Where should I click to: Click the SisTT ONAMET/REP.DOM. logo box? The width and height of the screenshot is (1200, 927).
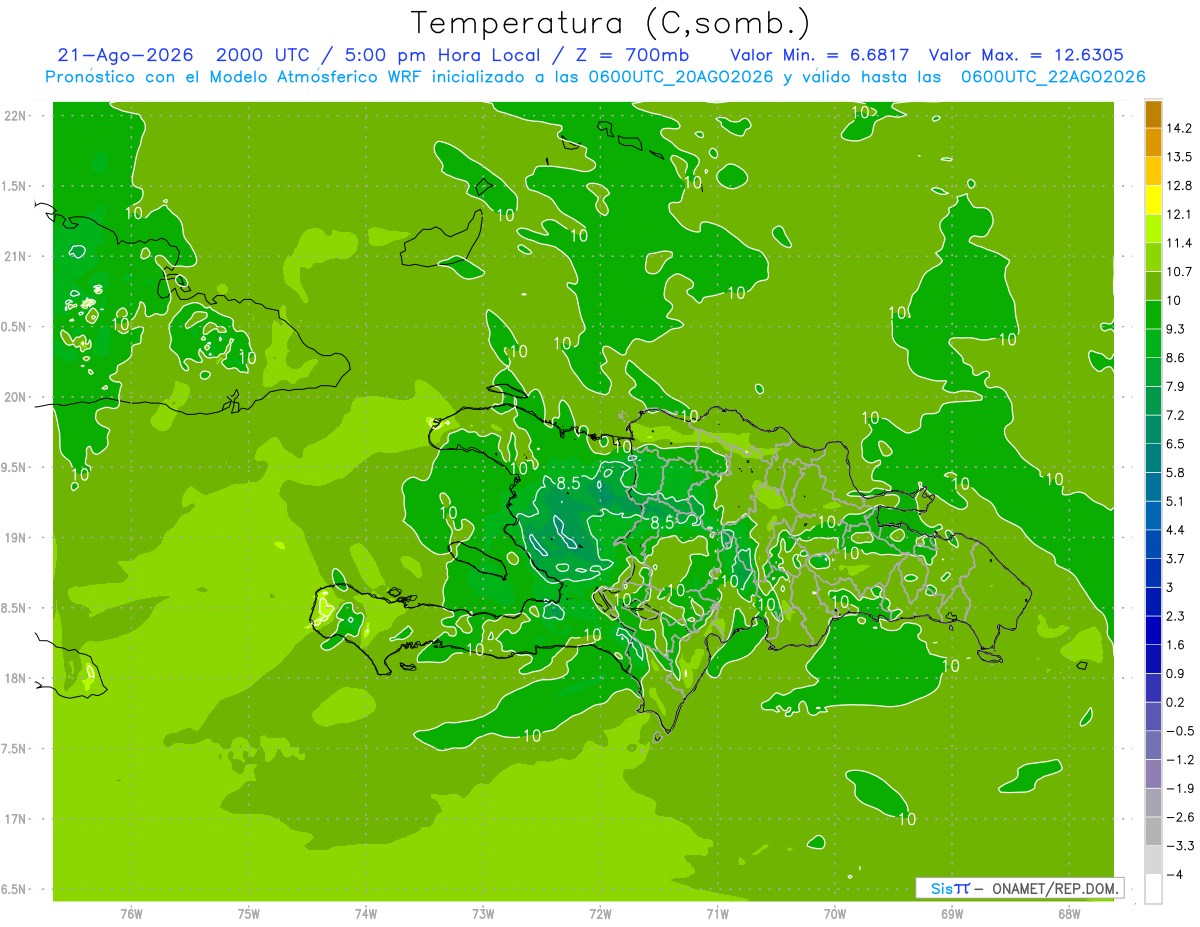[x=1019, y=888]
